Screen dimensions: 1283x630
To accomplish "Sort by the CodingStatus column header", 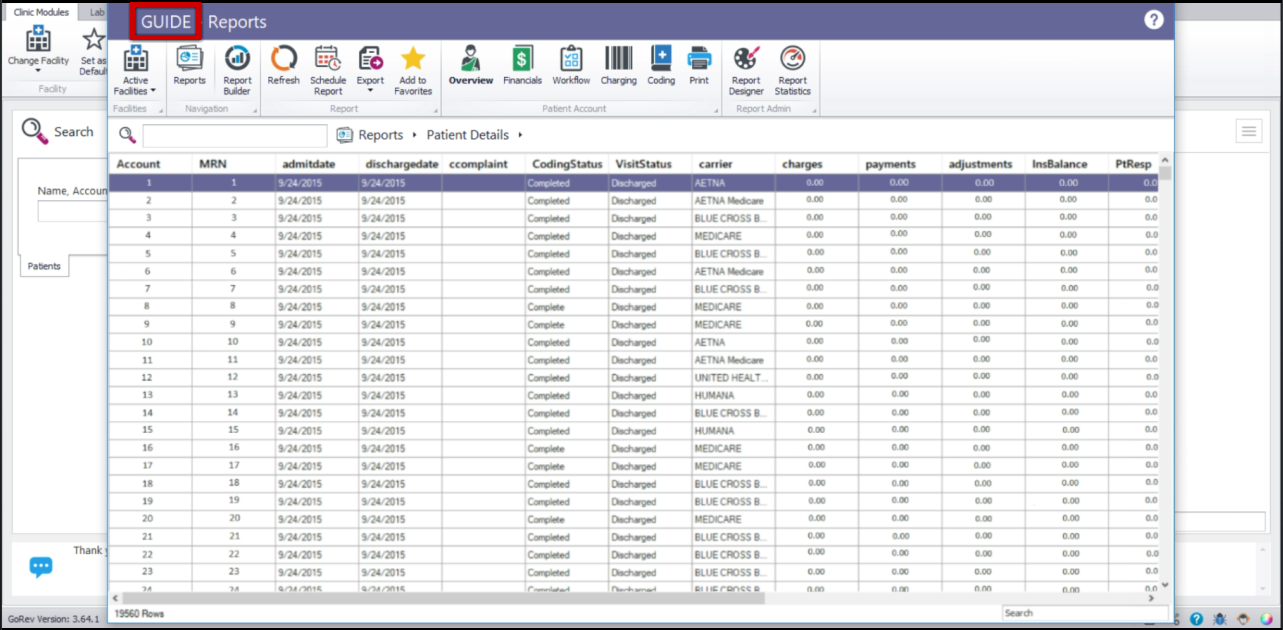I will pyautogui.click(x=567, y=164).
